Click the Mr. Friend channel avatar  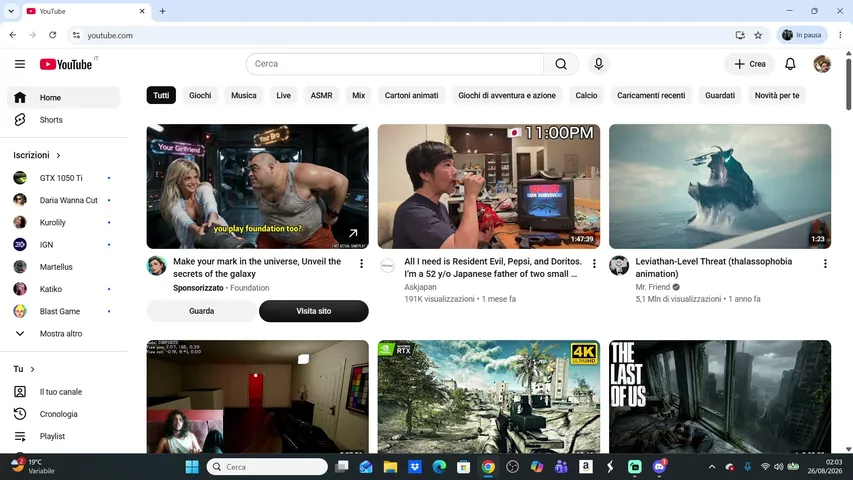click(x=619, y=266)
